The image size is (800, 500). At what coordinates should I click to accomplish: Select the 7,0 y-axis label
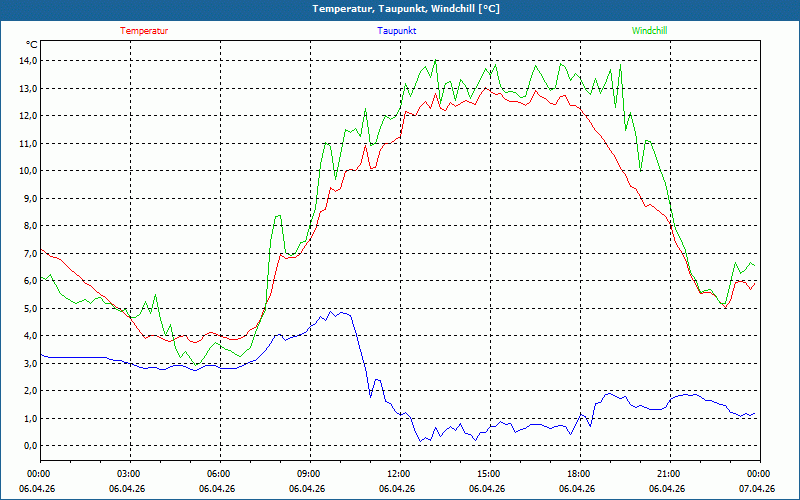pyautogui.click(x=29, y=254)
